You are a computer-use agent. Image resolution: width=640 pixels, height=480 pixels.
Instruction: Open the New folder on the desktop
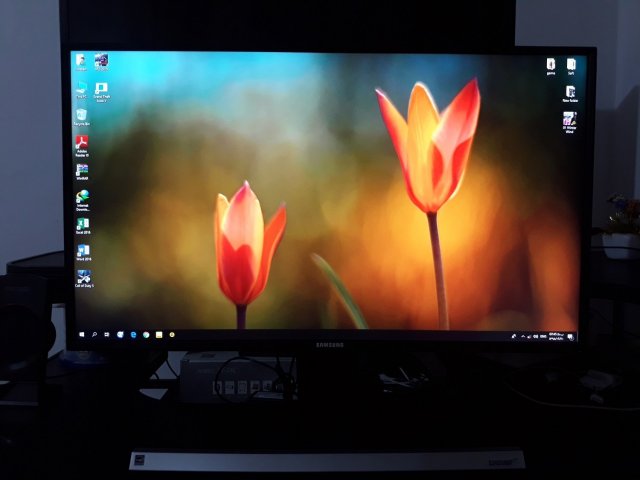570,91
